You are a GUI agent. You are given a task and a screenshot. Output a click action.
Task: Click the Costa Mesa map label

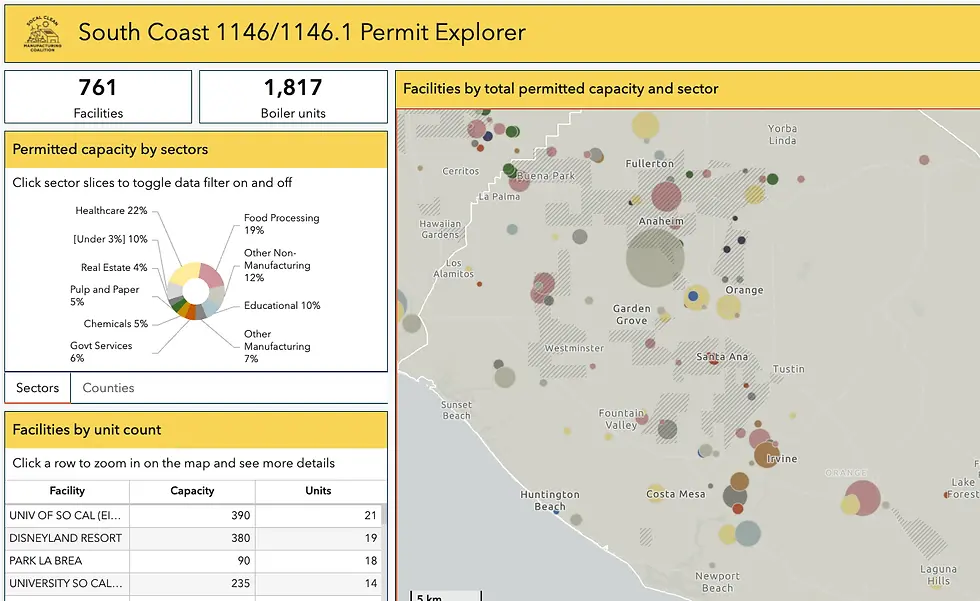pos(676,494)
